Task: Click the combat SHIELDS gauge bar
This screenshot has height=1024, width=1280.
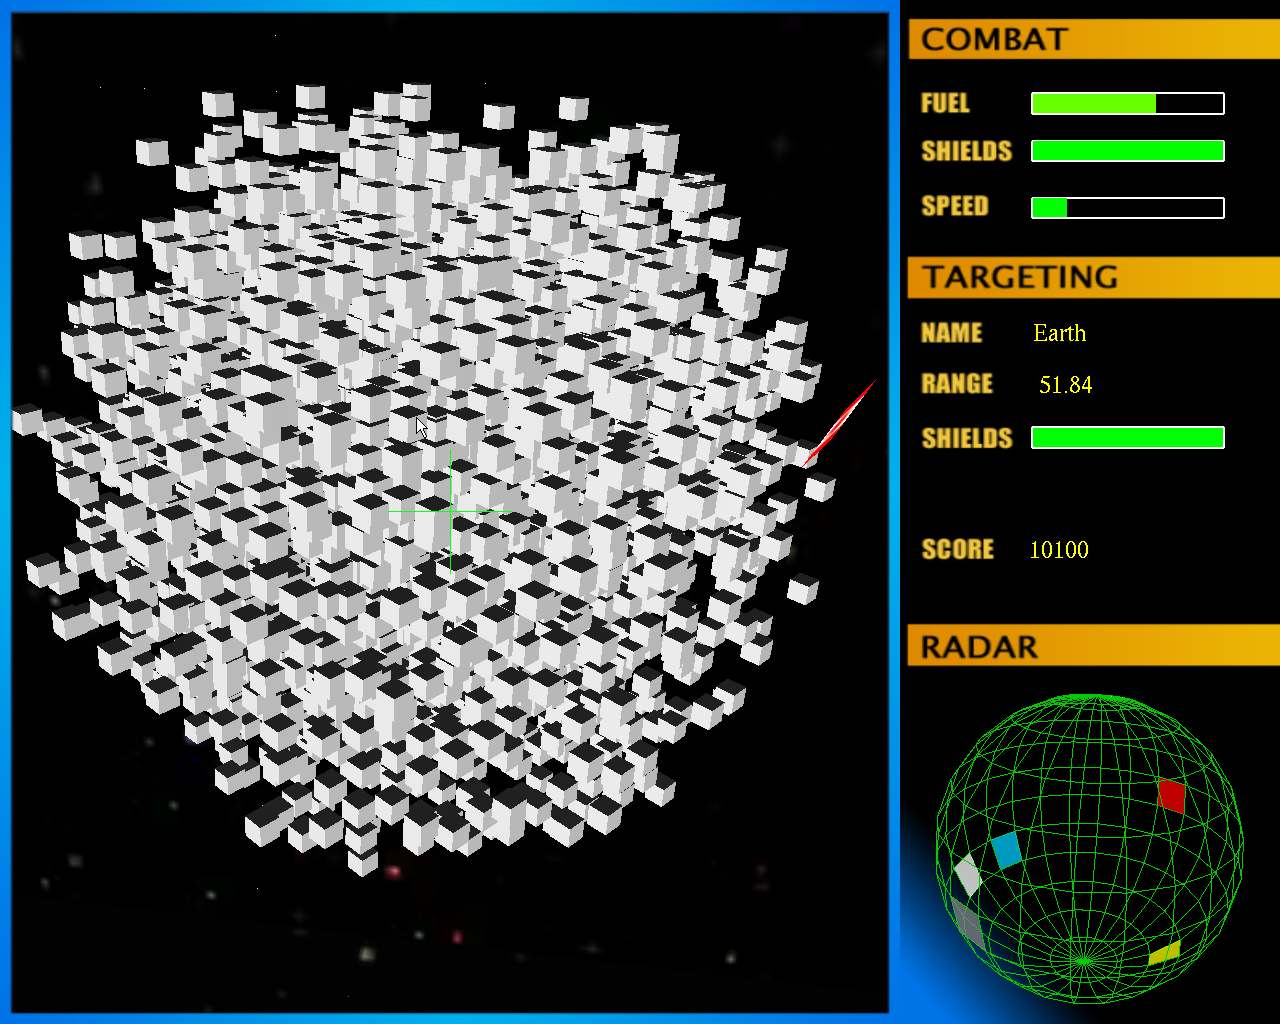Action: pyautogui.click(x=1127, y=151)
